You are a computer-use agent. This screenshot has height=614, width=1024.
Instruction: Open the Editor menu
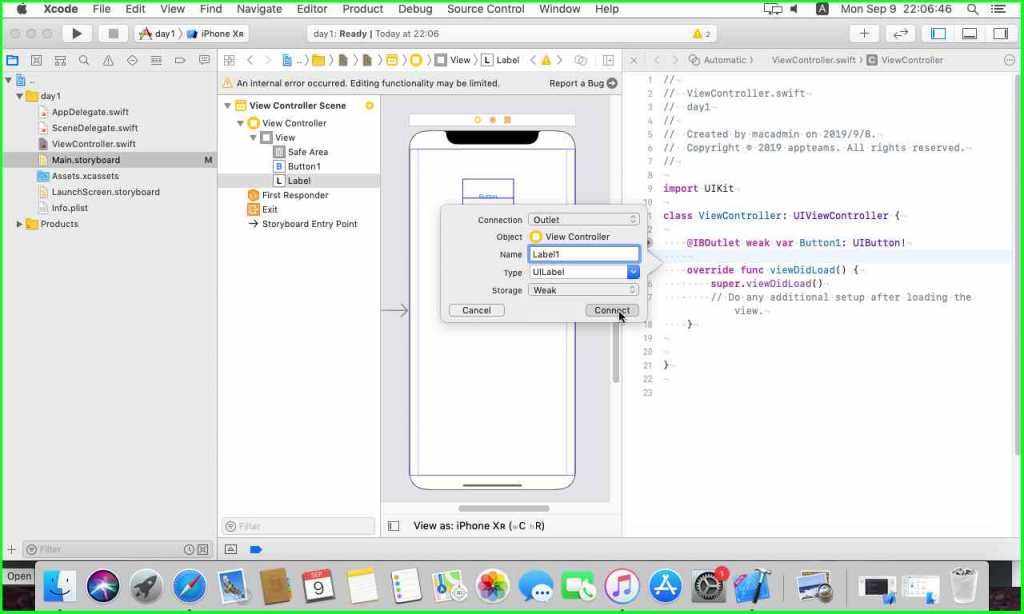click(x=312, y=9)
